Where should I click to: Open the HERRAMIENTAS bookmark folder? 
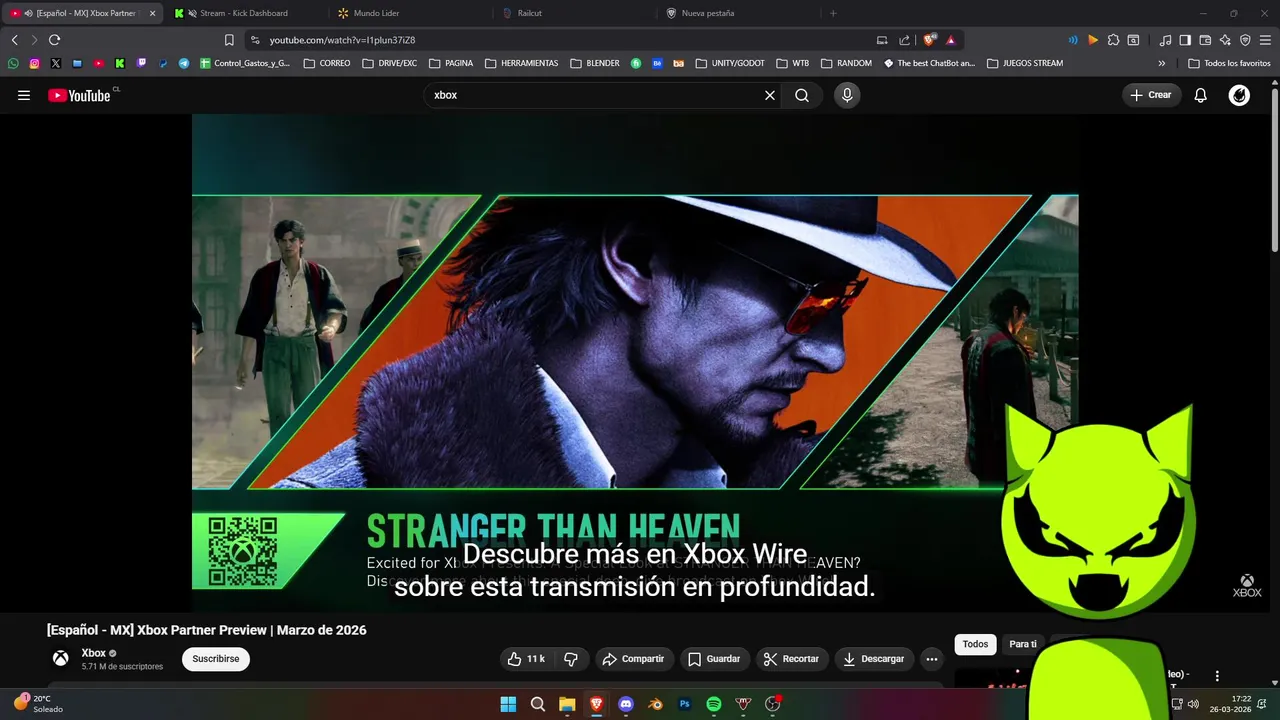pyautogui.click(x=521, y=63)
